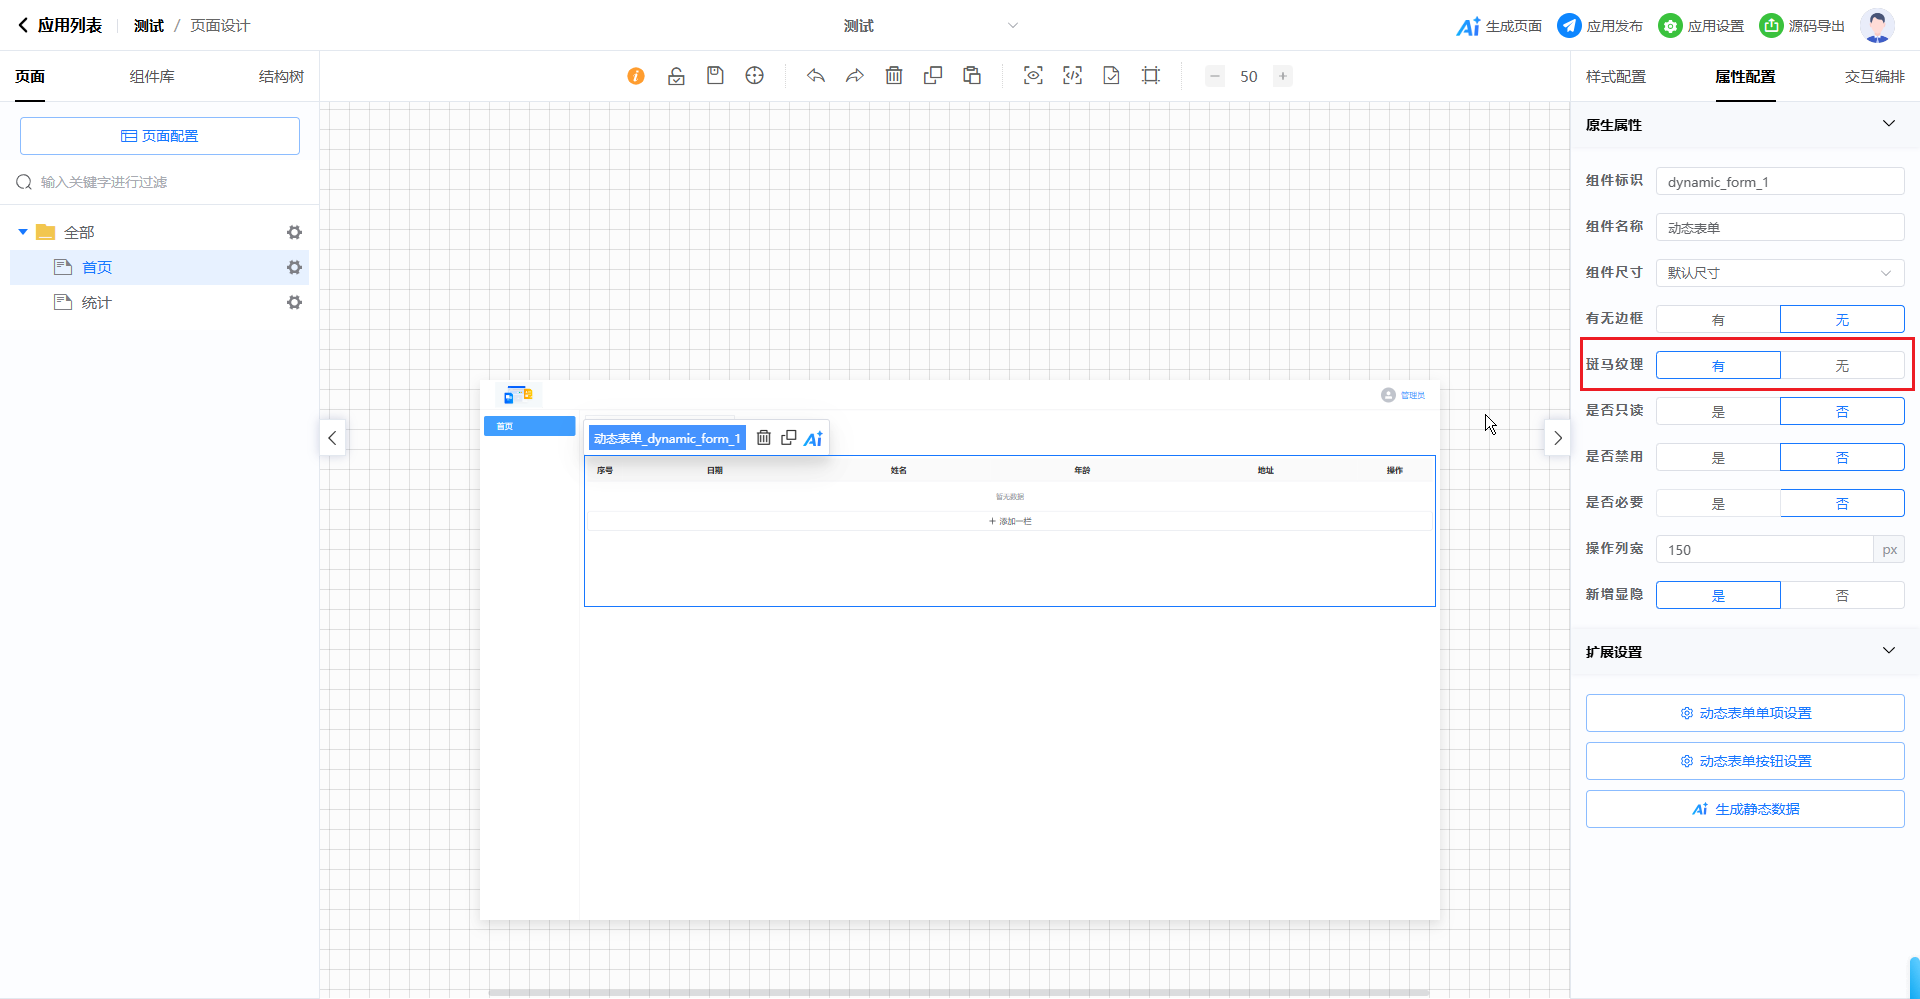Viewport: 1920px width, 999px height.
Task: Click the orange info icon
Action: point(636,76)
